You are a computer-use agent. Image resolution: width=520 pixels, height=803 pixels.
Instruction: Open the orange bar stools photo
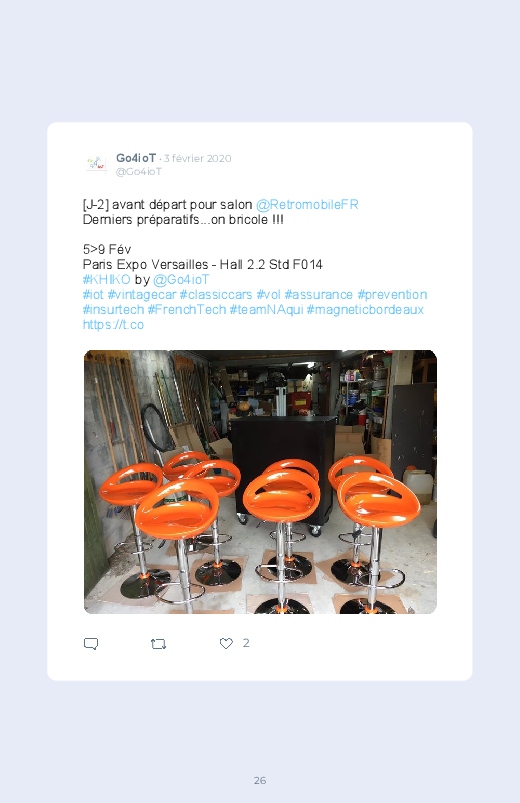pos(260,482)
